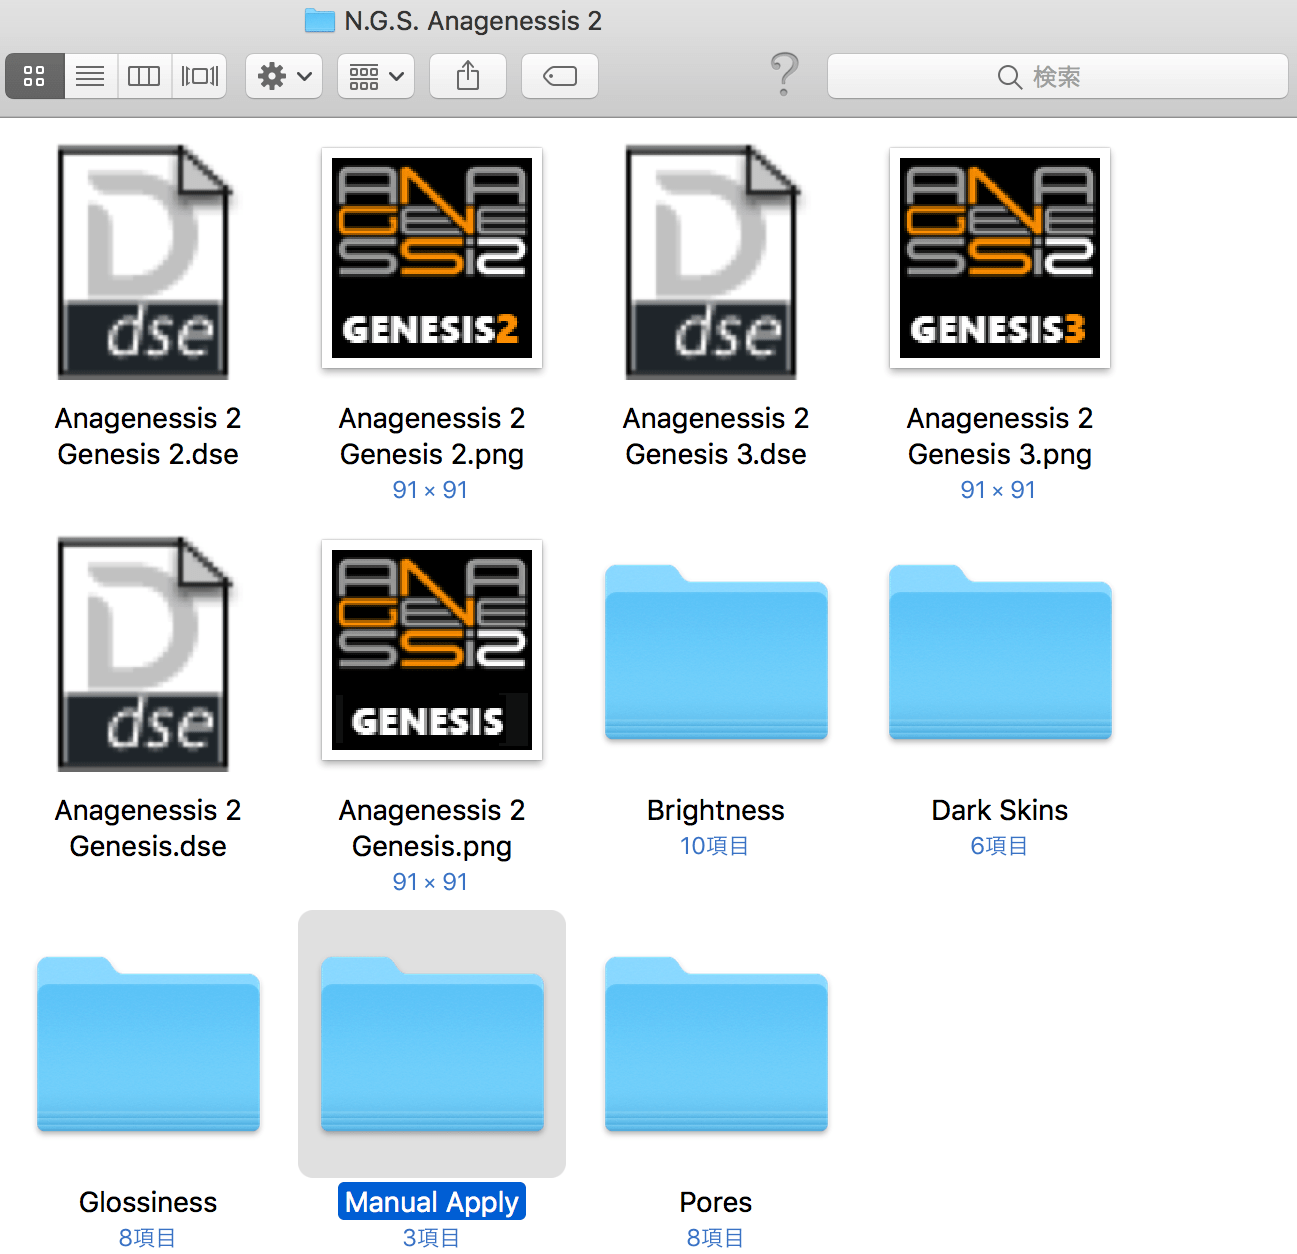1297x1254 pixels.
Task: Select Anagenessis 2 Genesis 3.dse file
Action: click(x=714, y=262)
